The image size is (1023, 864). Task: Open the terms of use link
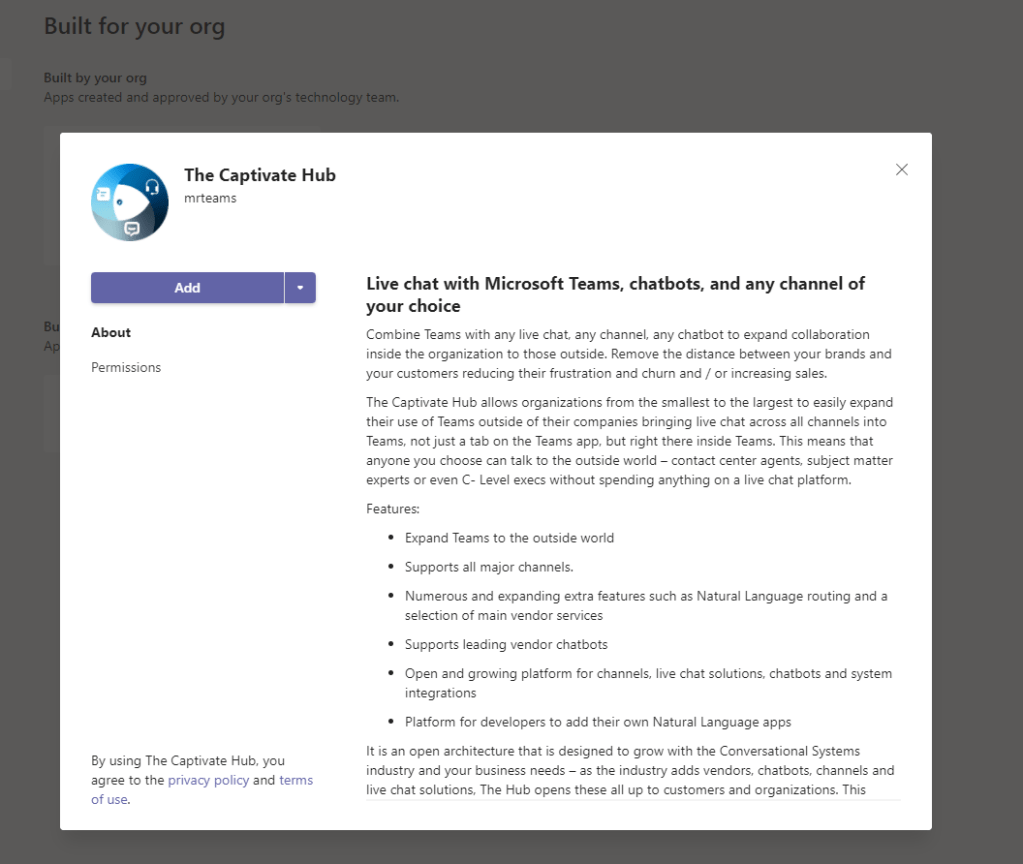click(x=296, y=780)
